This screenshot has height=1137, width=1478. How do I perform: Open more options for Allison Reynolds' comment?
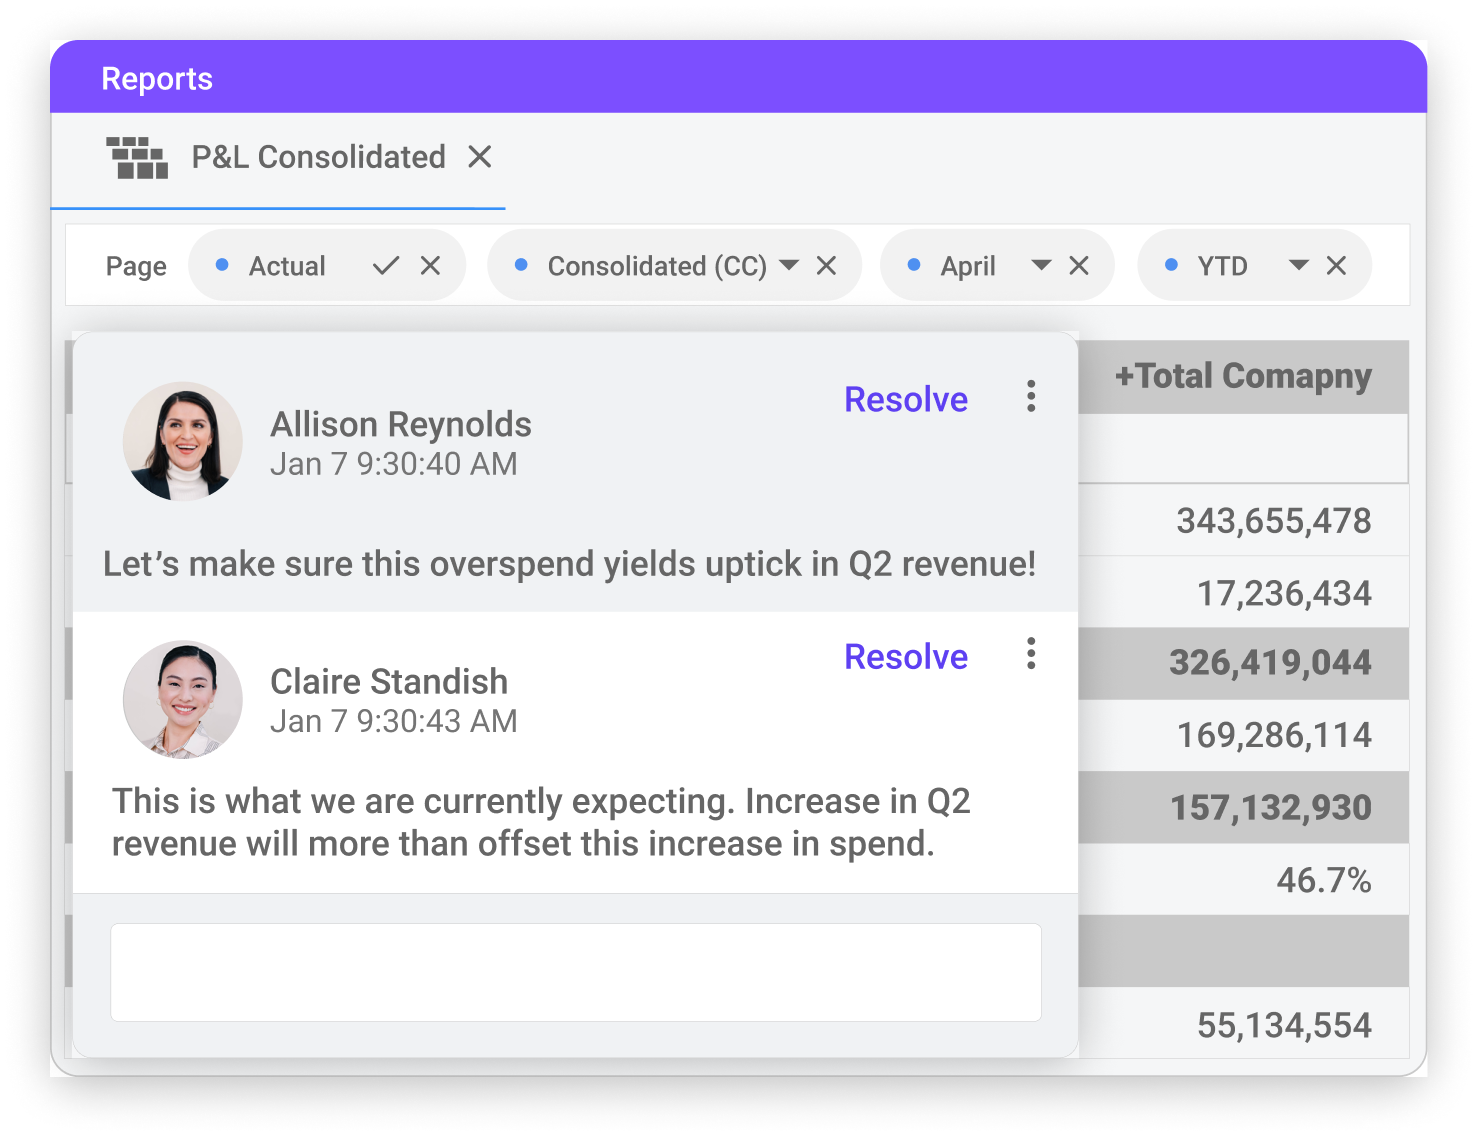1031,397
